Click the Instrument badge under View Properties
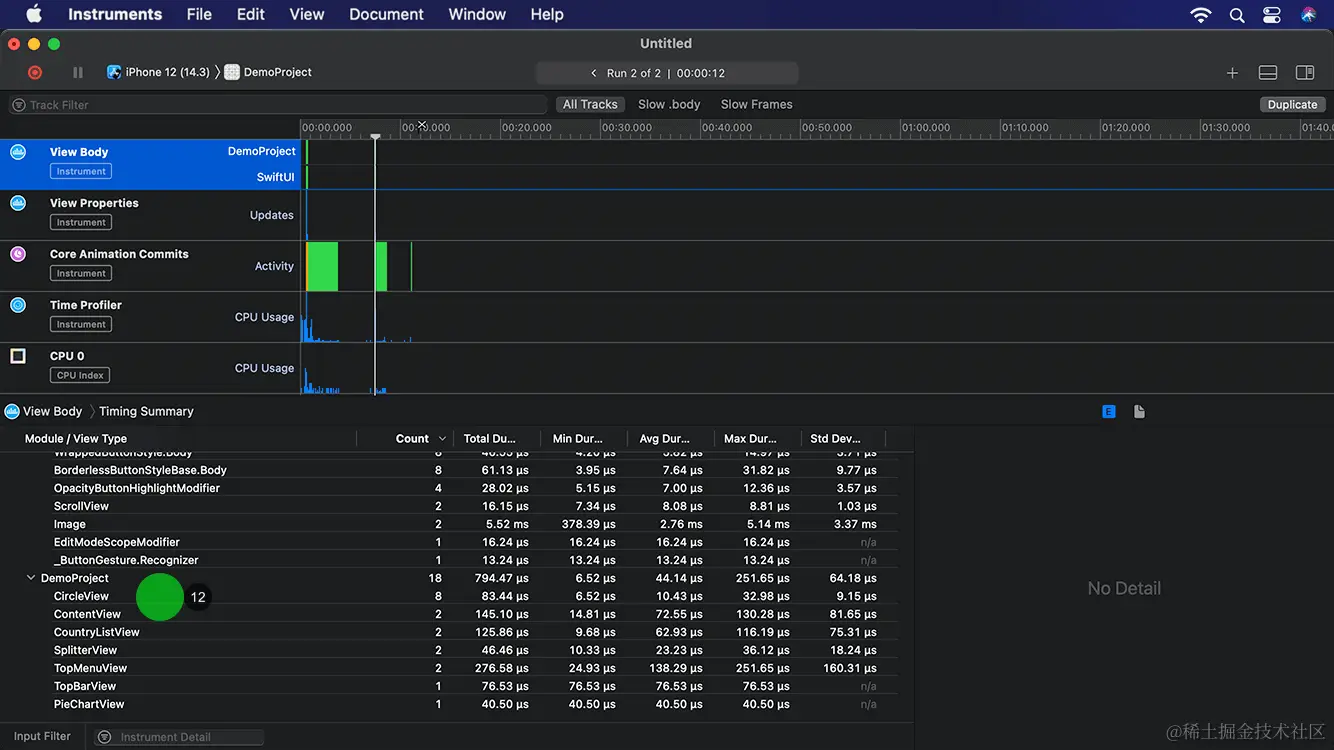 coord(81,223)
